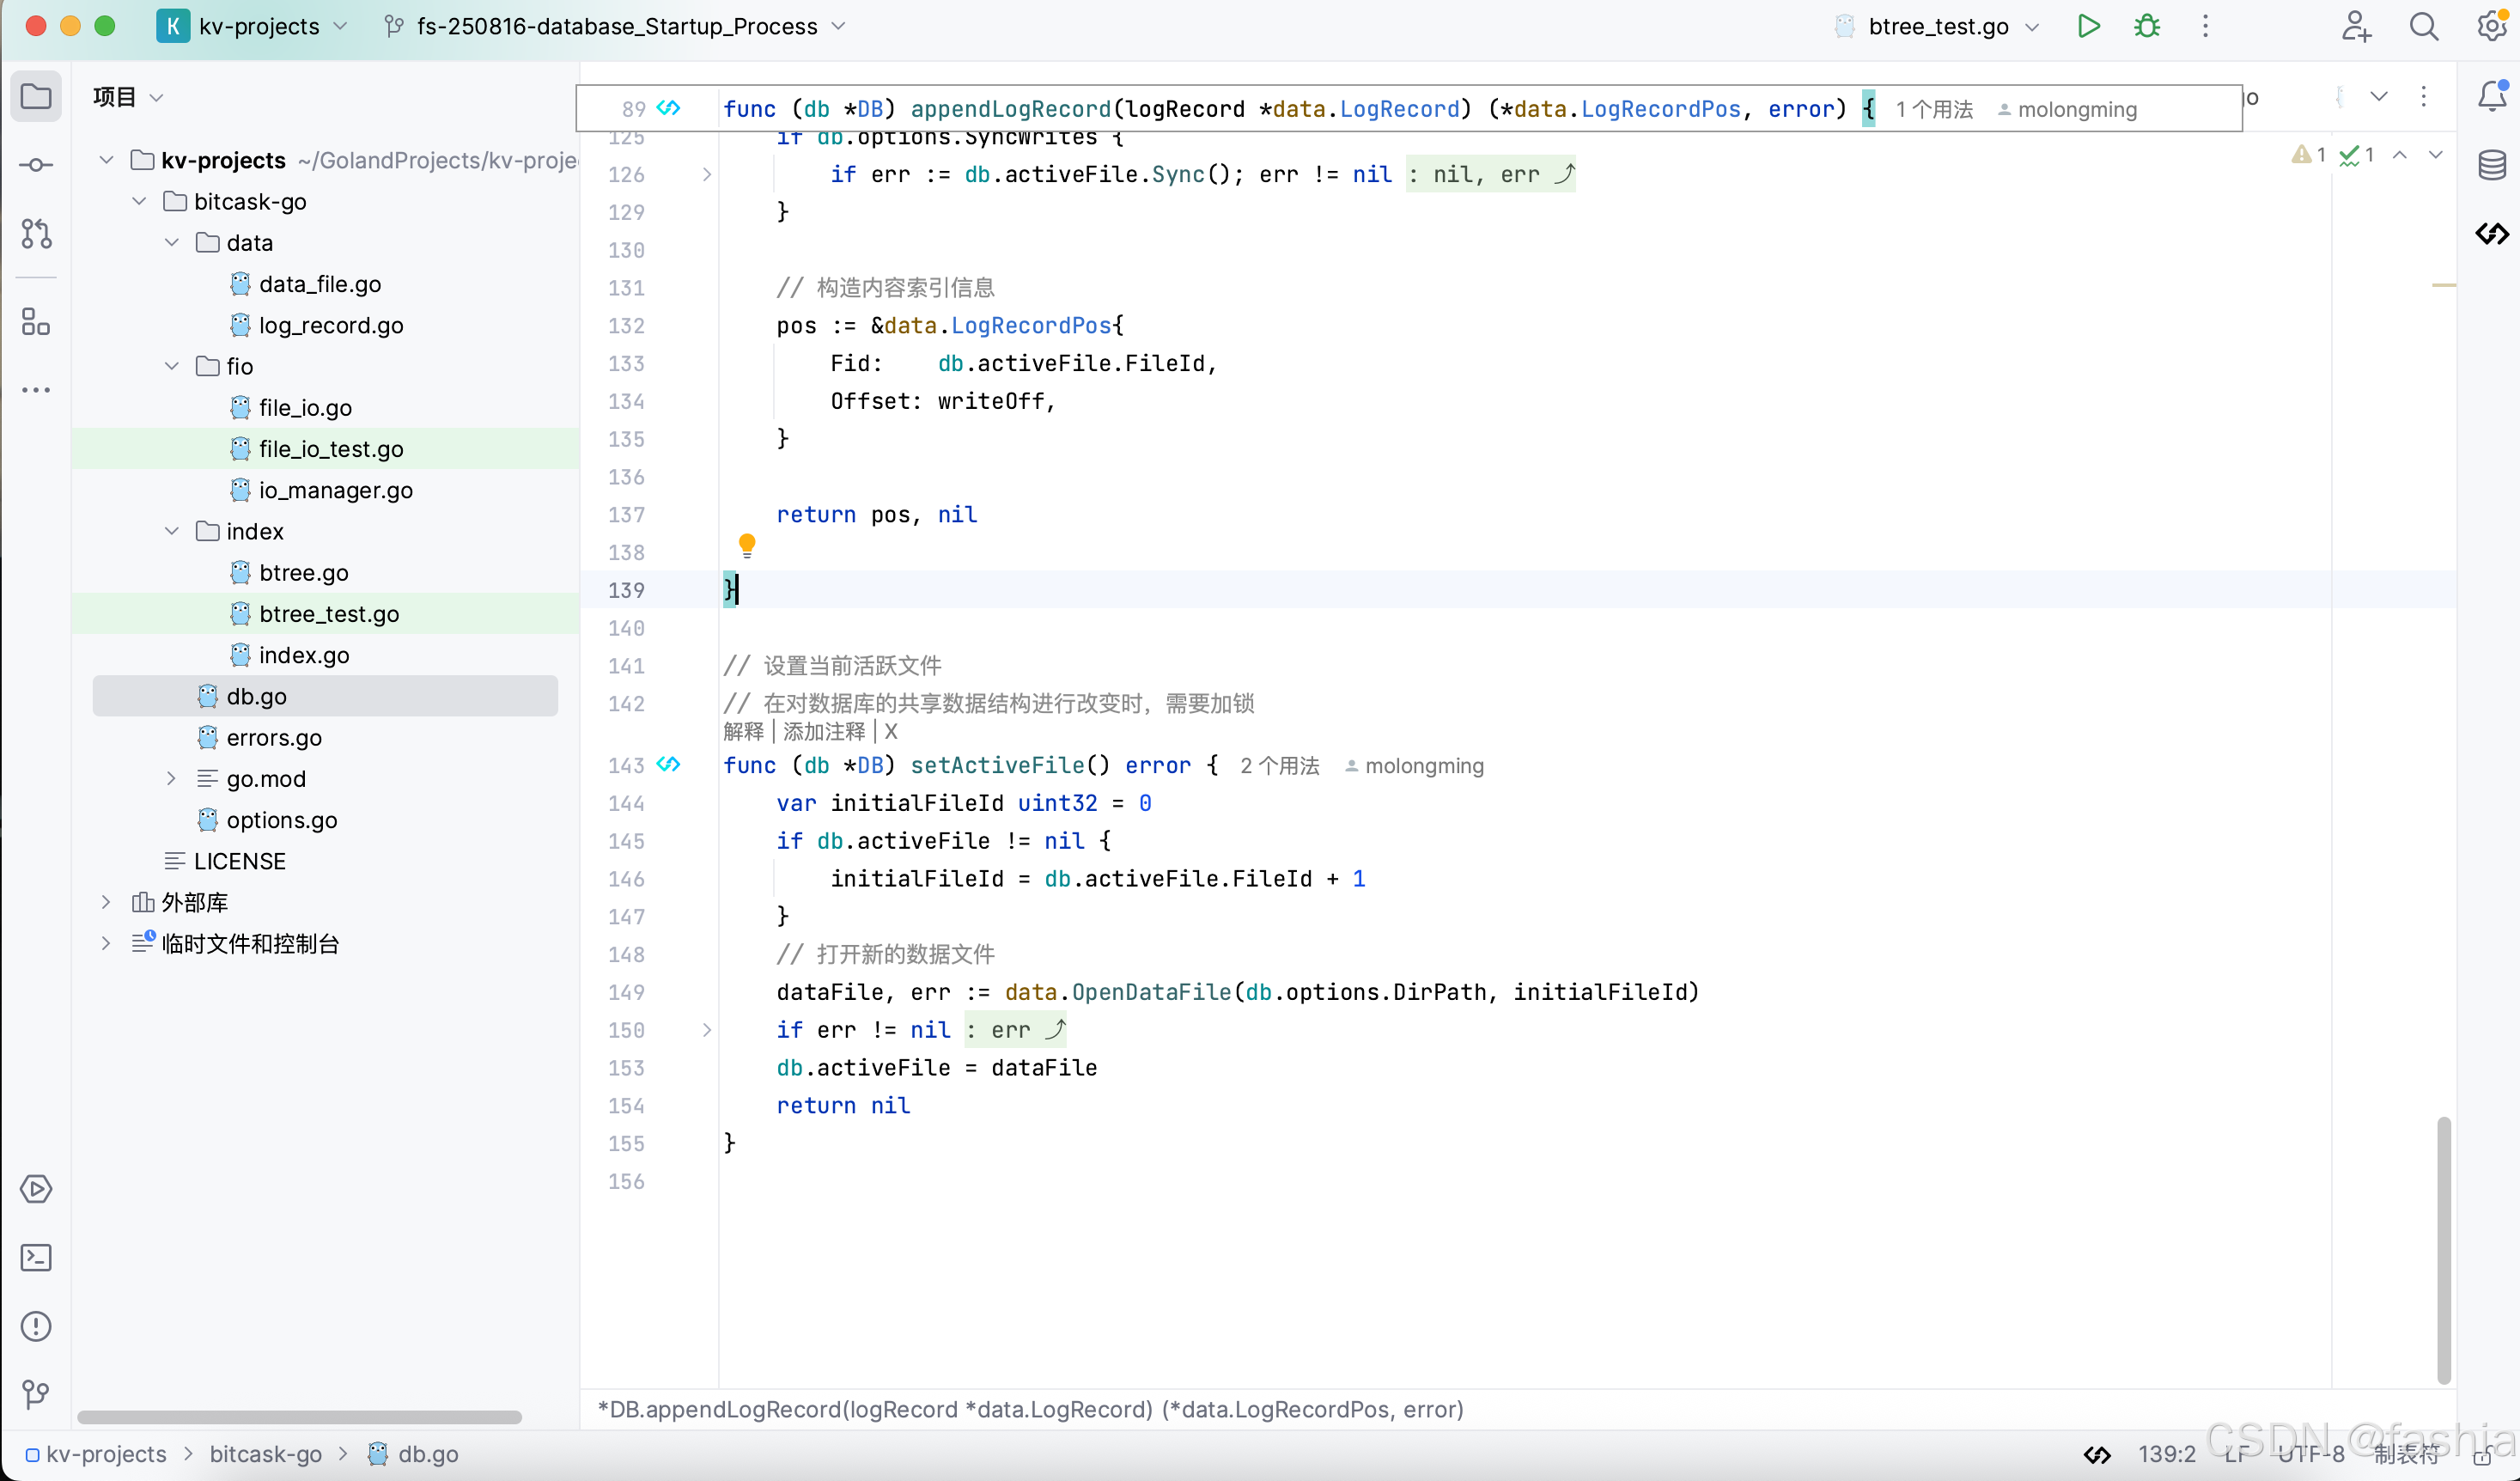Collapse the fio folder in the project tree
Screen dimensions: 2520x1481
[x=171, y=365]
